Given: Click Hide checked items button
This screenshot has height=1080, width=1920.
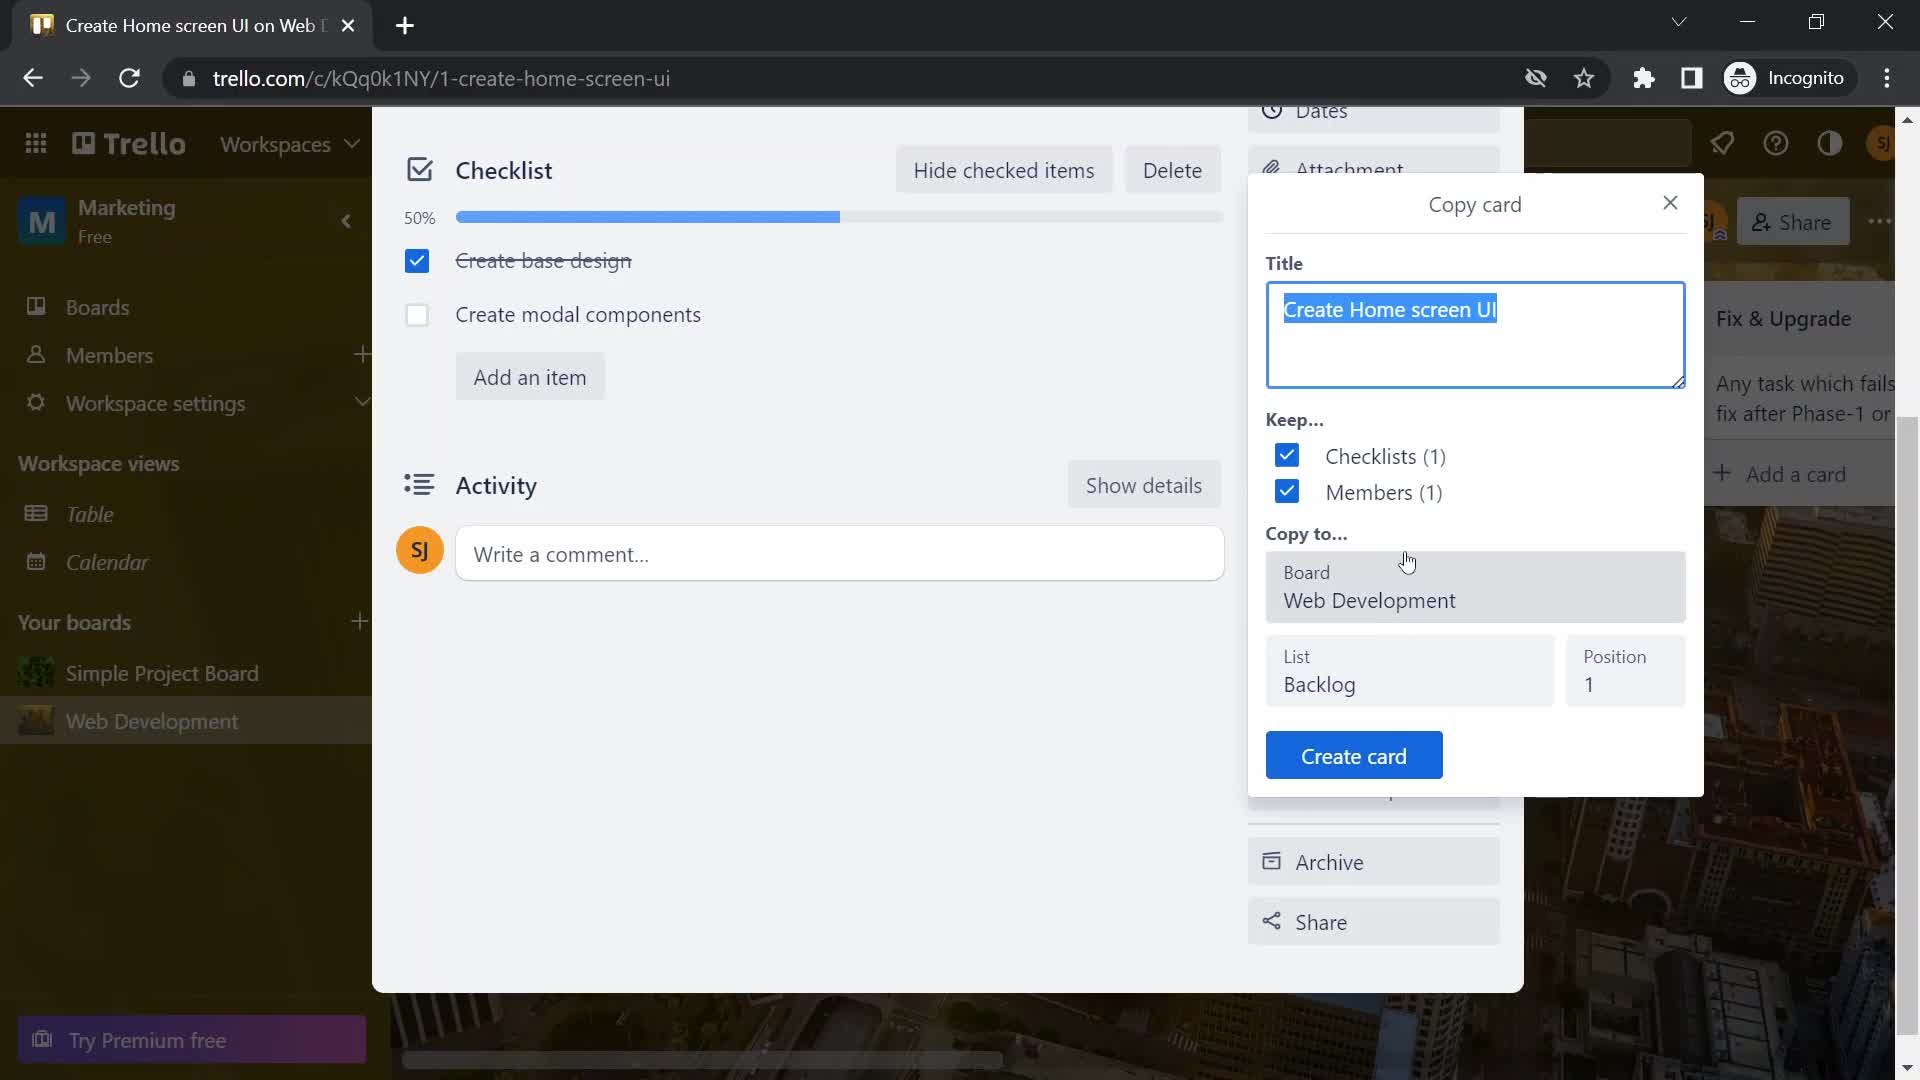Looking at the screenshot, I should 1004,170.
